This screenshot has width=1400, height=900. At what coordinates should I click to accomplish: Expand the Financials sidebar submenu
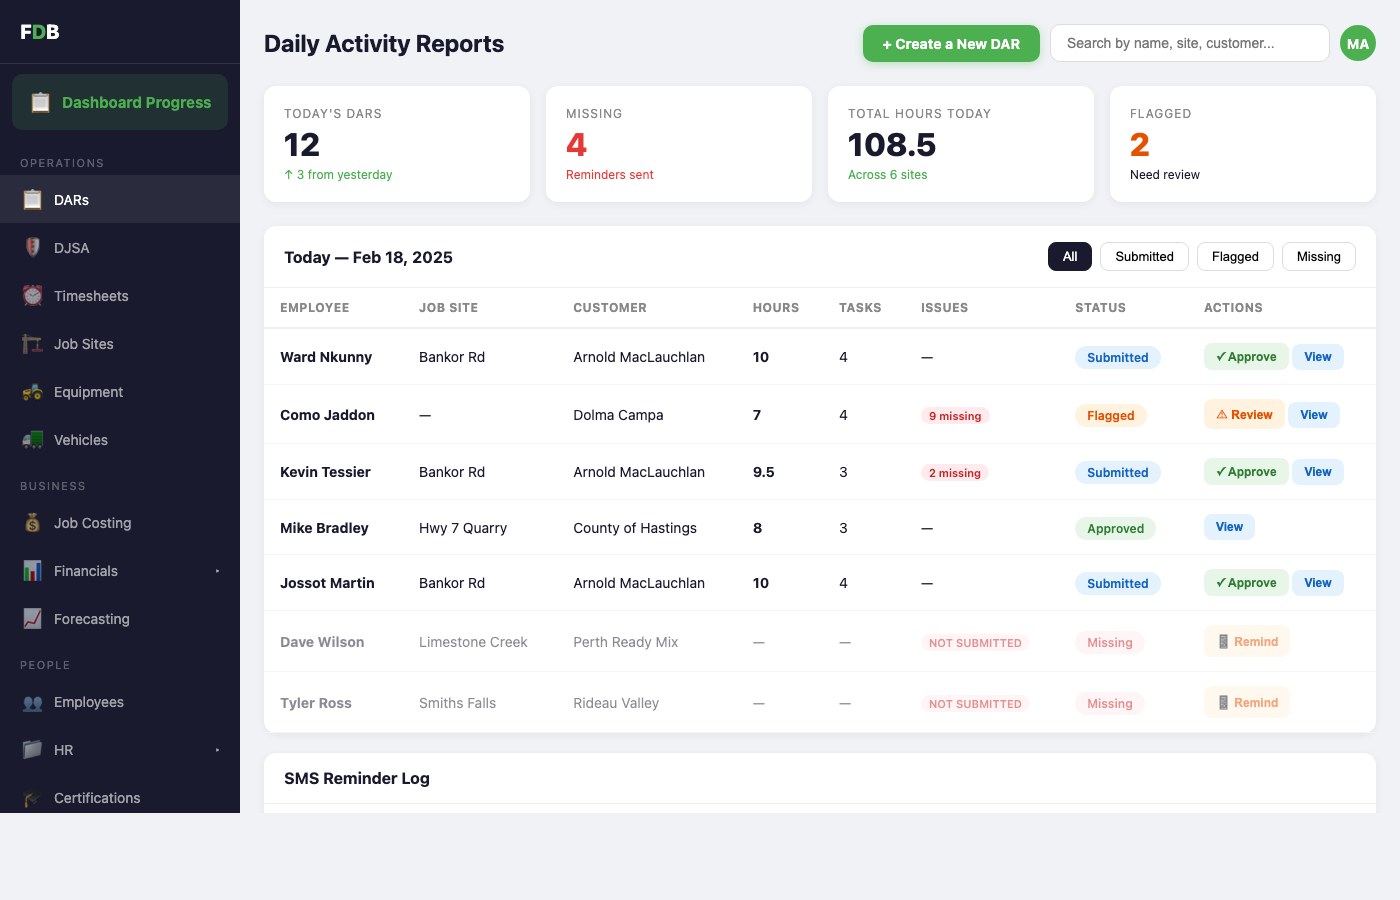(218, 571)
